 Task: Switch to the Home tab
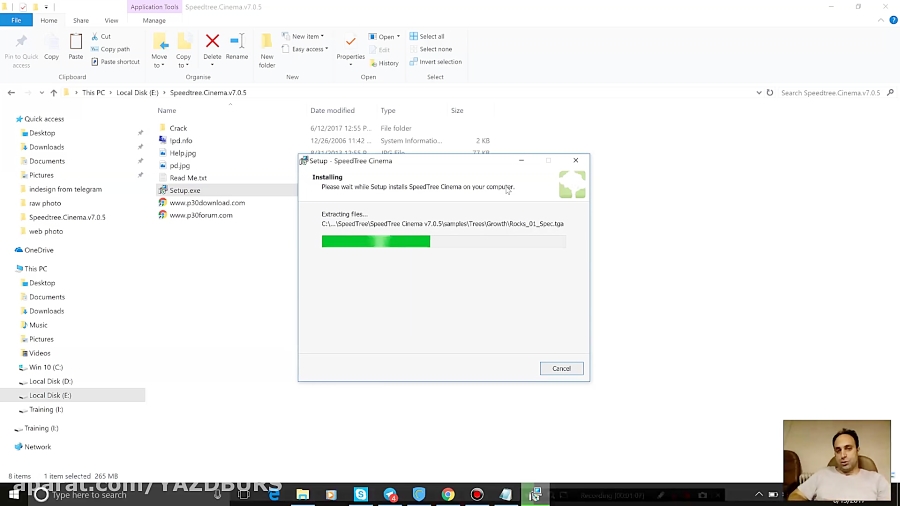point(49,20)
